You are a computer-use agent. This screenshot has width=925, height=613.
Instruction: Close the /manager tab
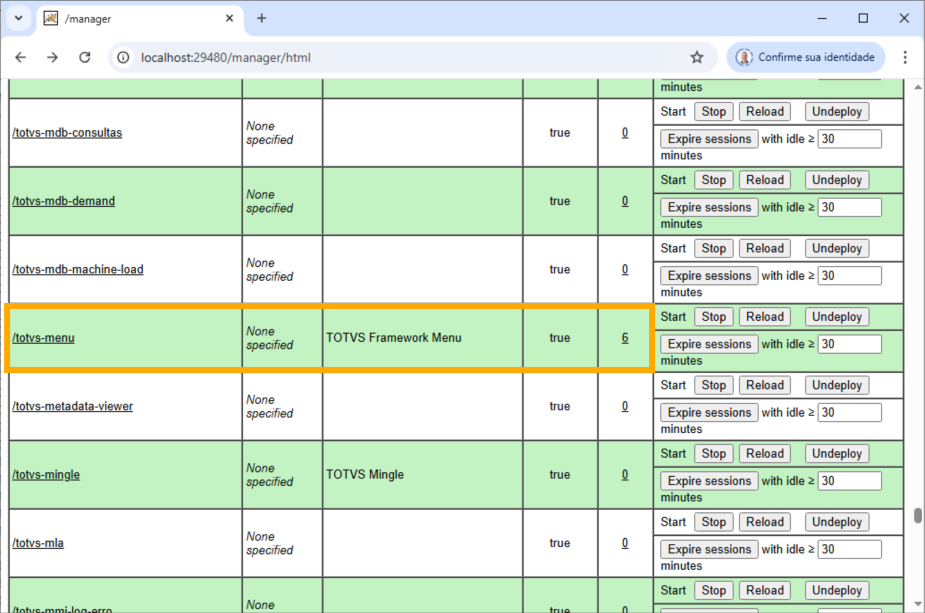point(229,18)
